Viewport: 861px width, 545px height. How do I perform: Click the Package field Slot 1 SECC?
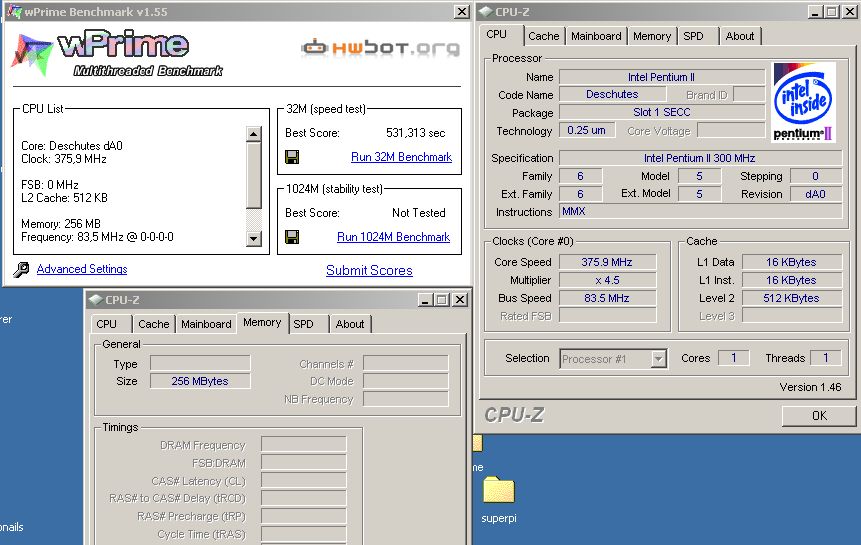pyautogui.click(x=662, y=113)
